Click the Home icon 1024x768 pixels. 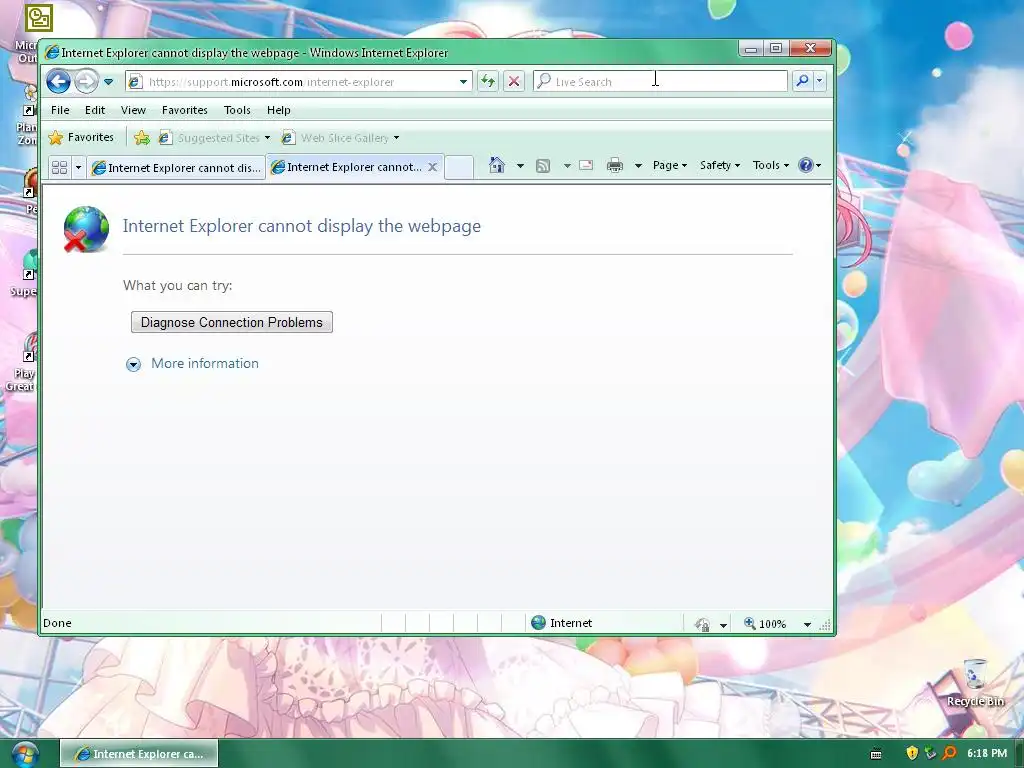[x=497, y=165]
